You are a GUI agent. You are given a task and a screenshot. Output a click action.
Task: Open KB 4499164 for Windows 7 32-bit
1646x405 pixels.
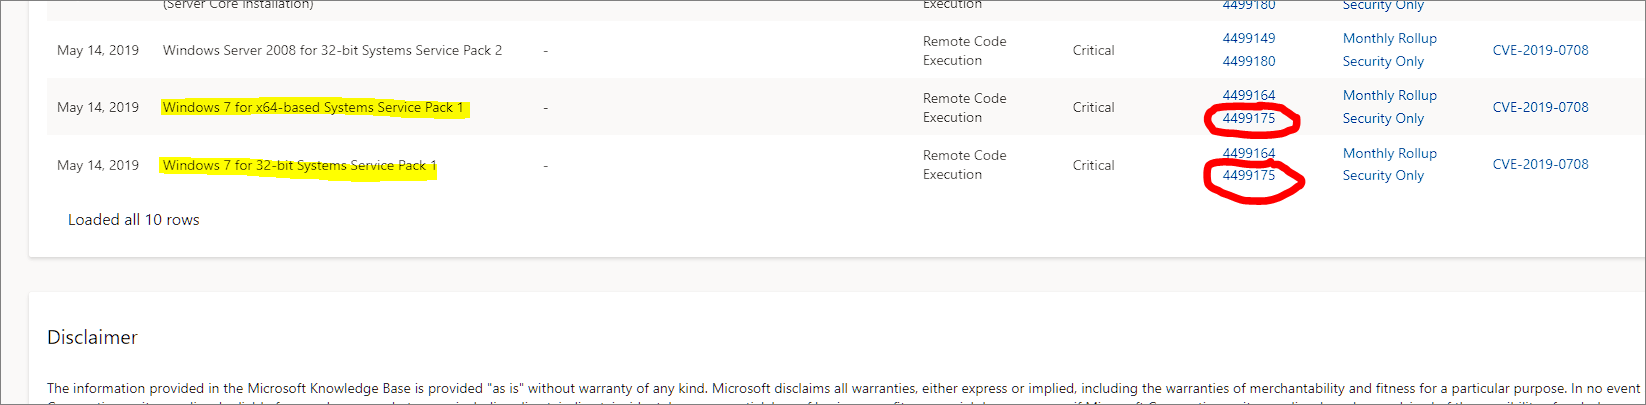[x=1248, y=154]
